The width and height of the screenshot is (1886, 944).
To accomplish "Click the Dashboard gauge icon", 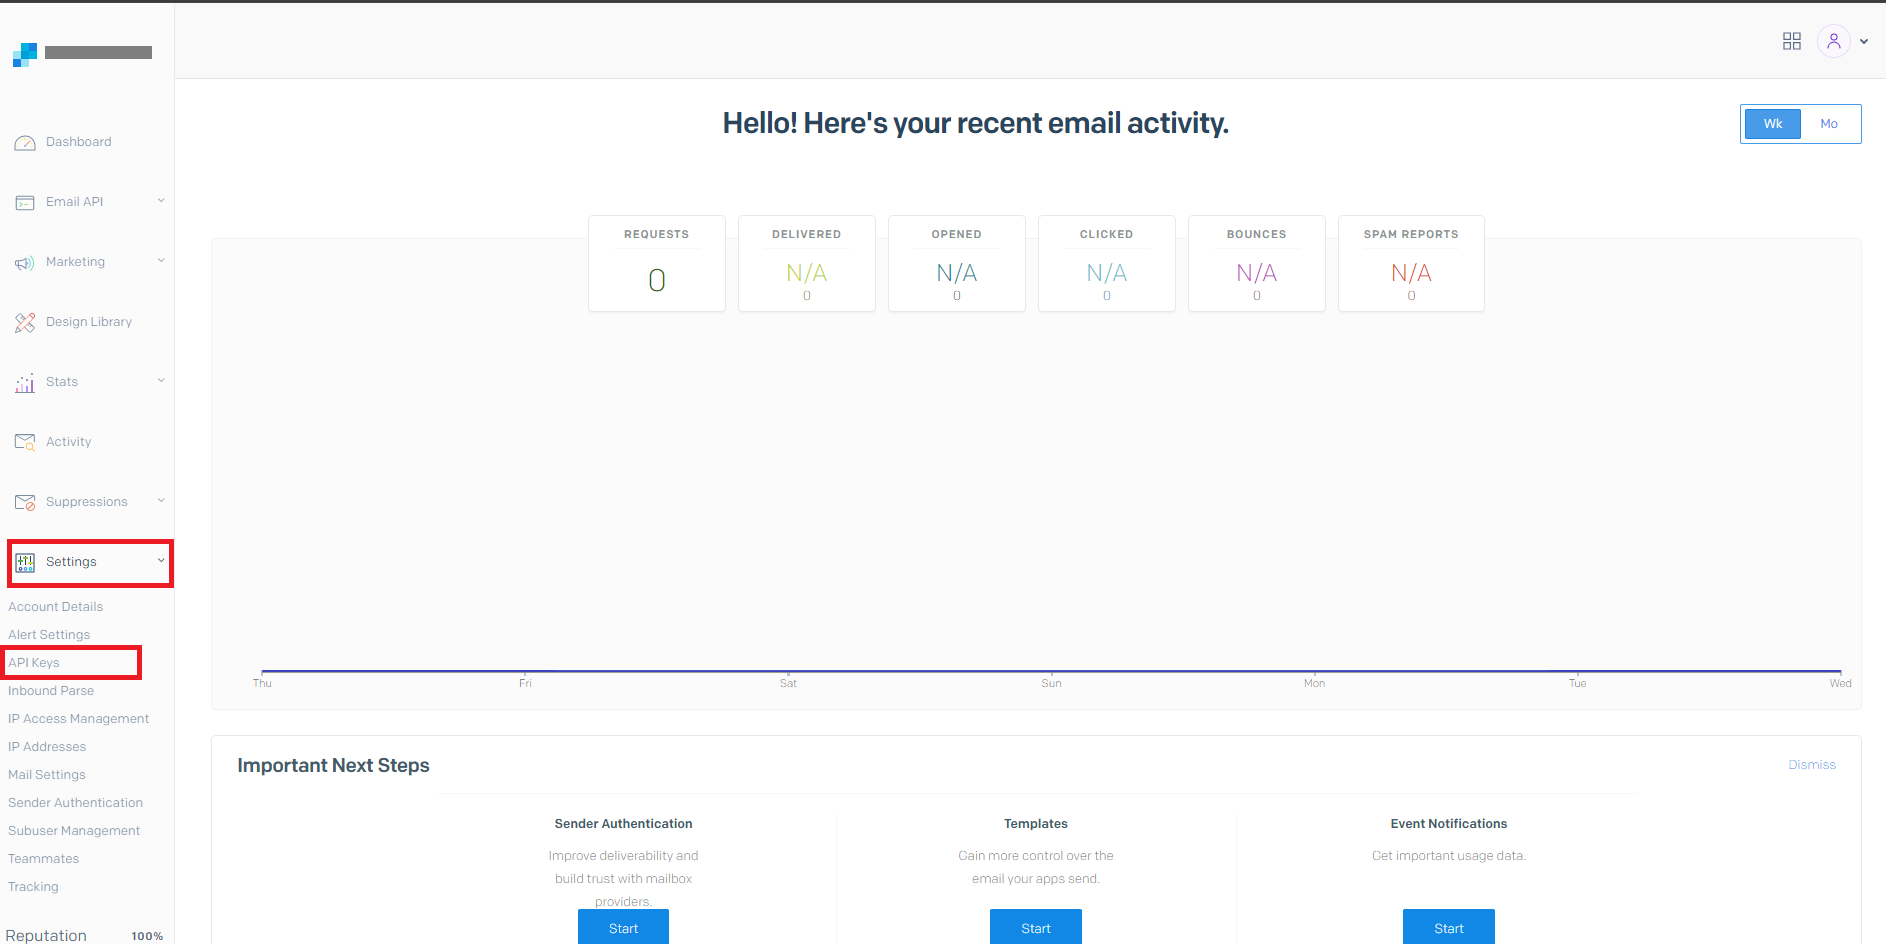I will (x=25, y=143).
